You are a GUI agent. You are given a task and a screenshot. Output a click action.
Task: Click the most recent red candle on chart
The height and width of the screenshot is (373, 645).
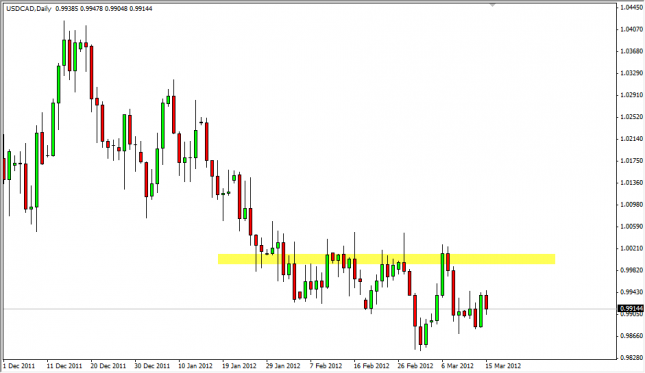[486, 302]
